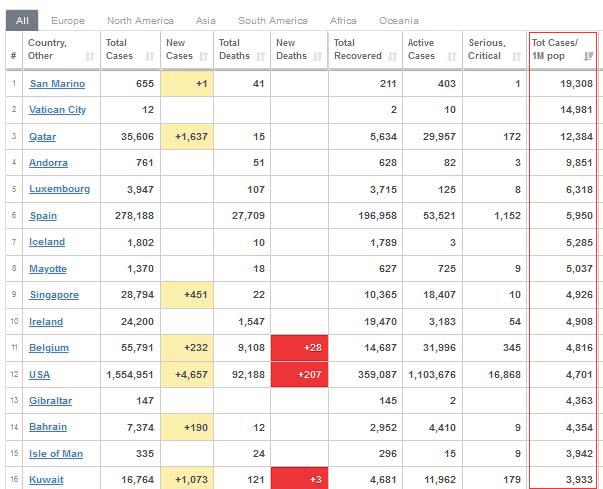The width and height of the screenshot is (603, 489).
Task: Select the All tab
Action: (x=22, y=20)
